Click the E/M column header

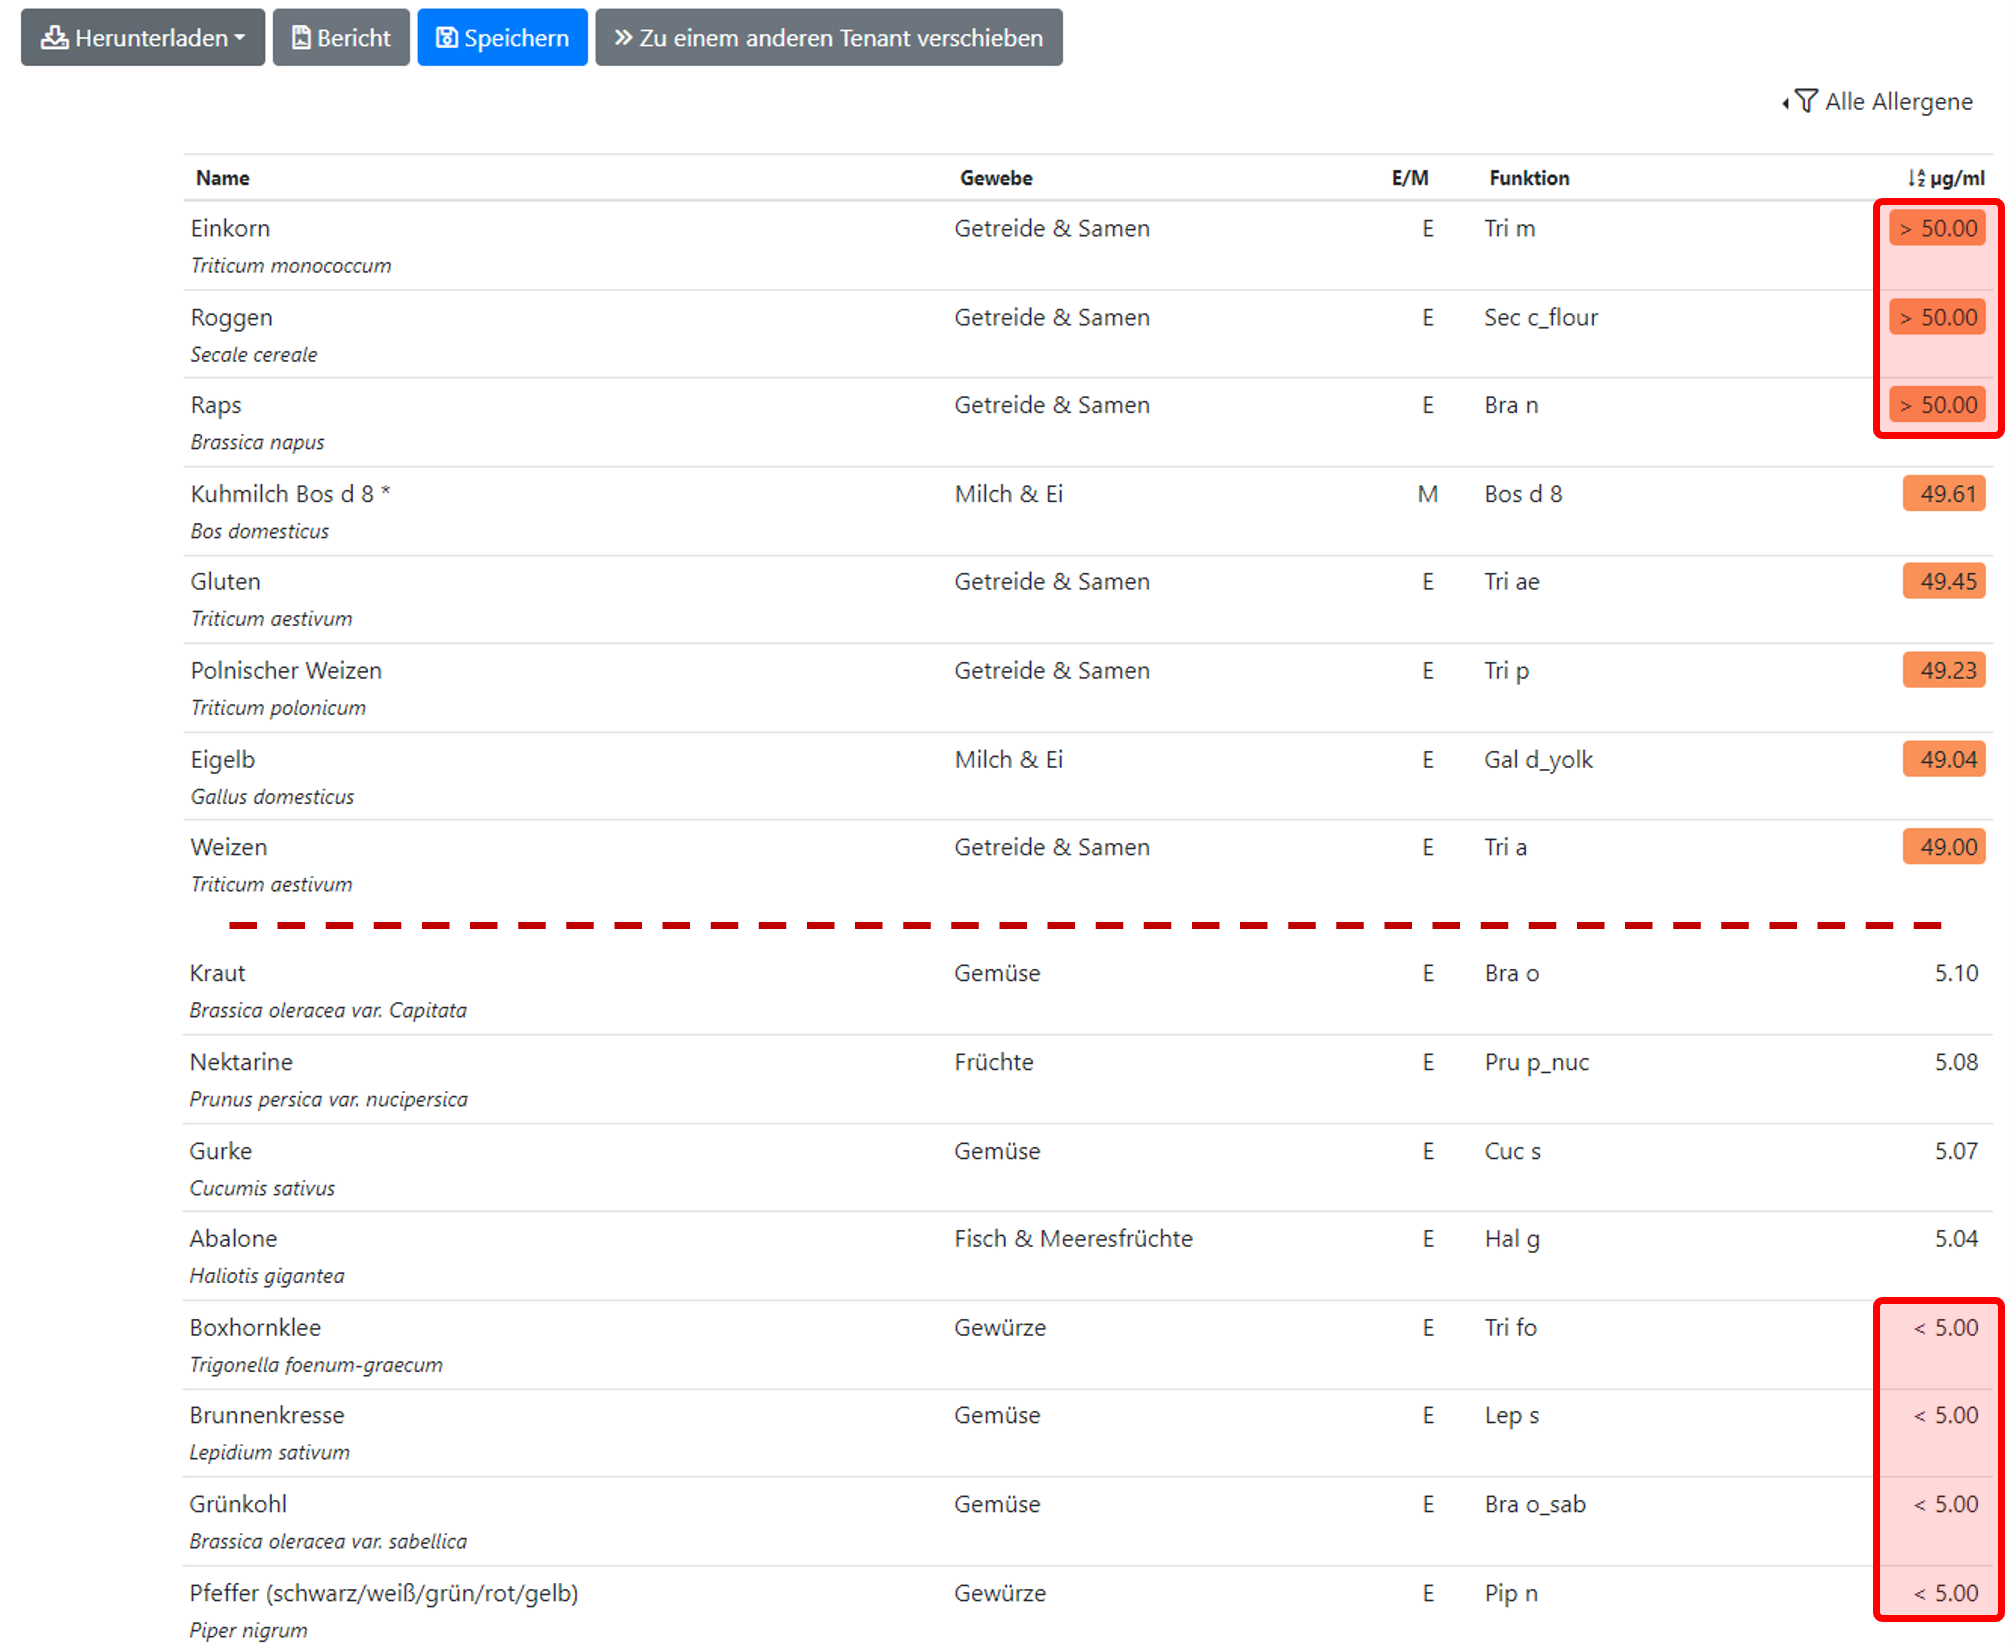coord(1409,178)
